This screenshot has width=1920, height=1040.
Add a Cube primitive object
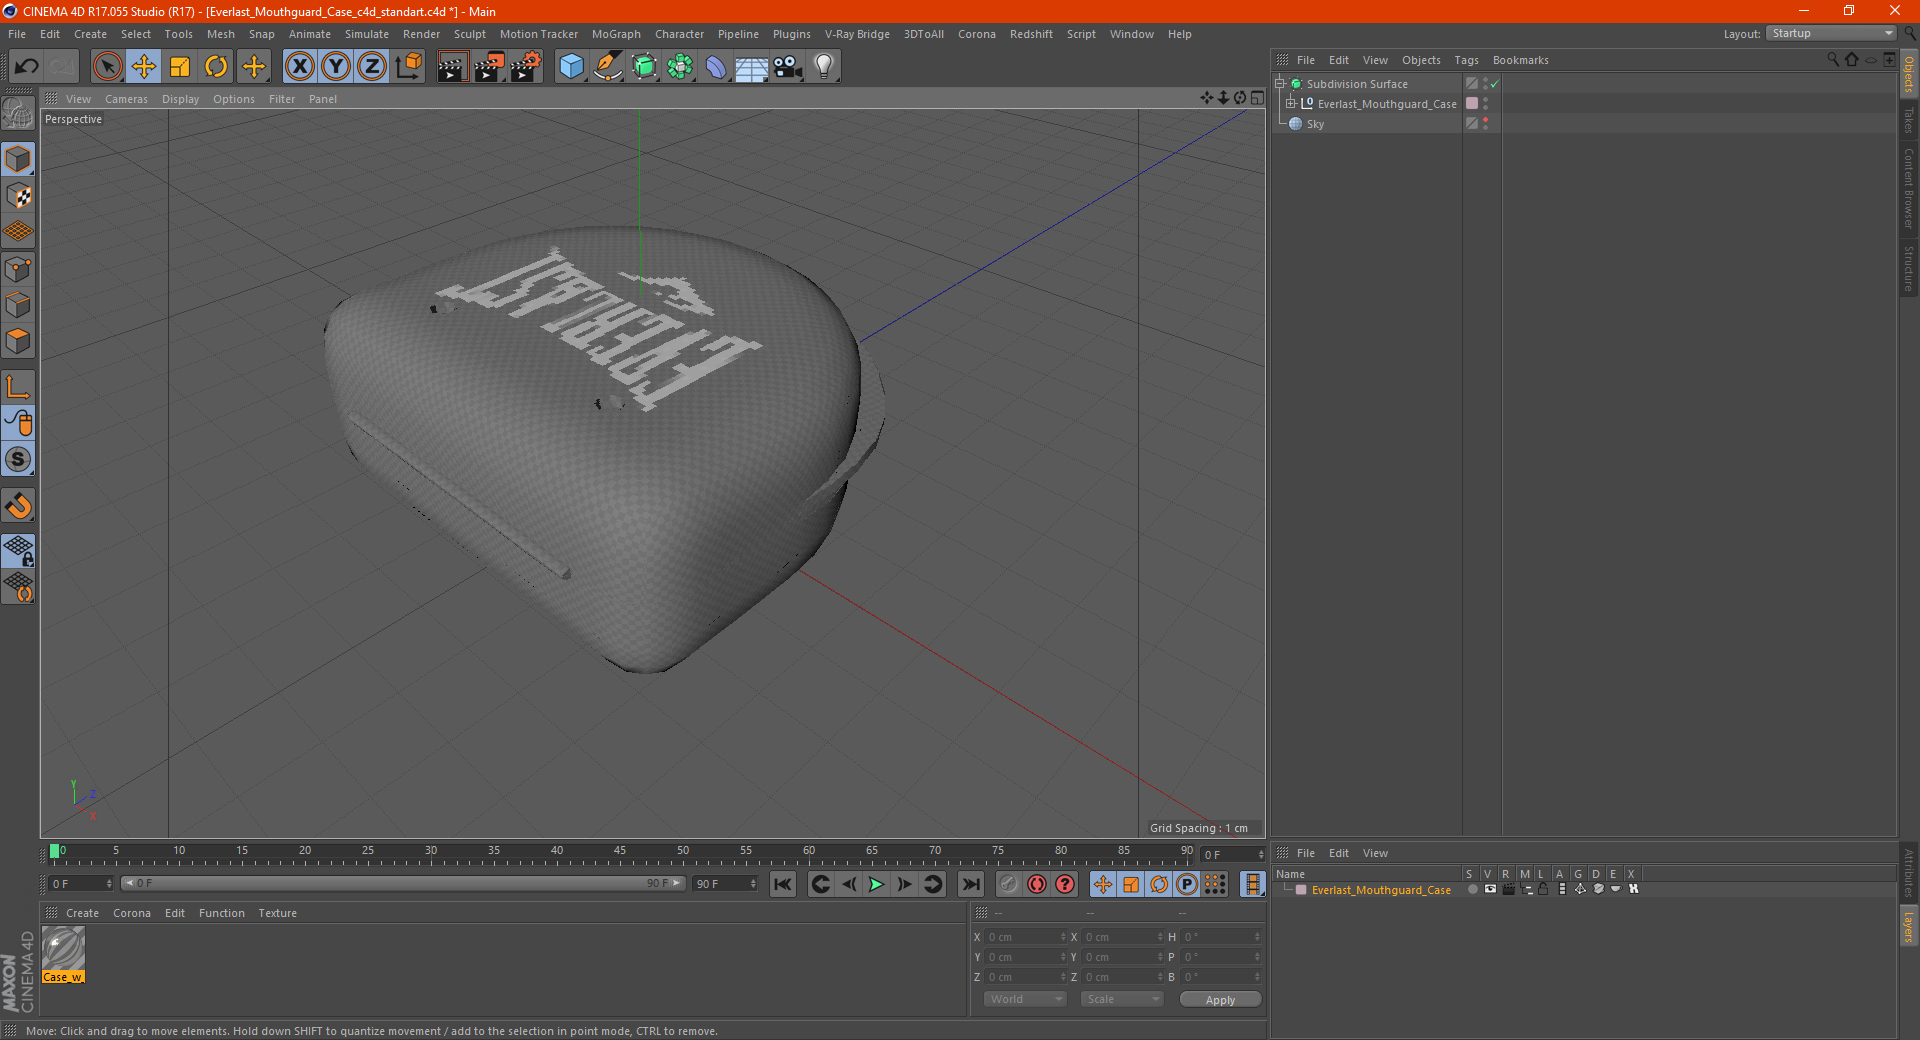tap(571, 67)
